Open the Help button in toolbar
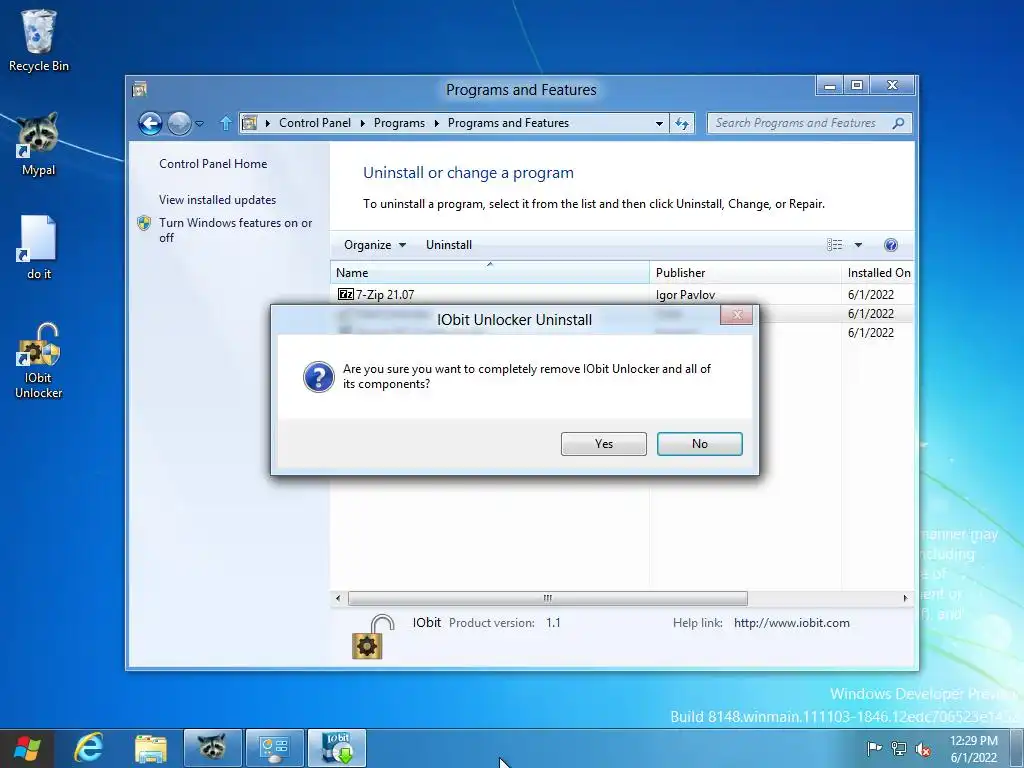 point(891,245)
